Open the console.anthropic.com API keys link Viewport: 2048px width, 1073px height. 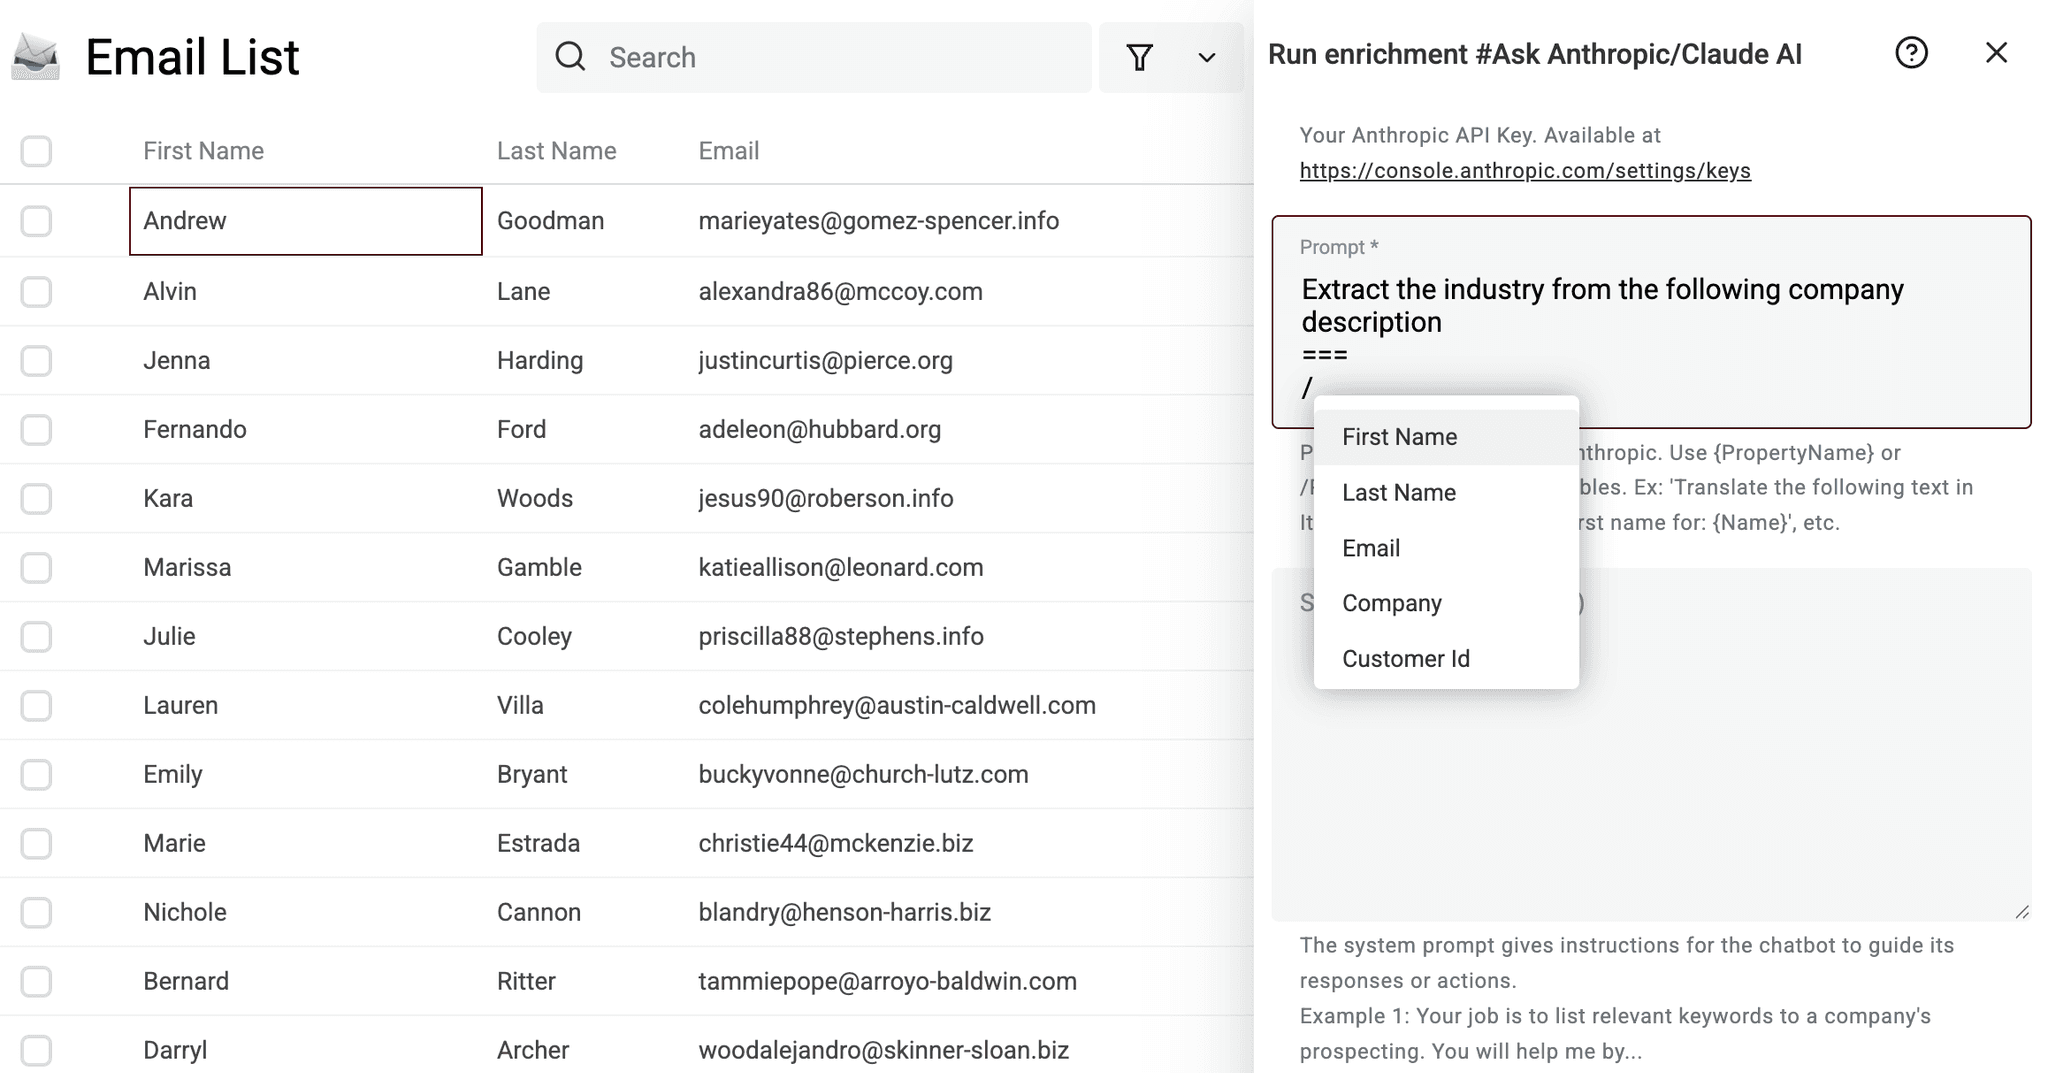pyautogui.click(x=1524, y=171)
